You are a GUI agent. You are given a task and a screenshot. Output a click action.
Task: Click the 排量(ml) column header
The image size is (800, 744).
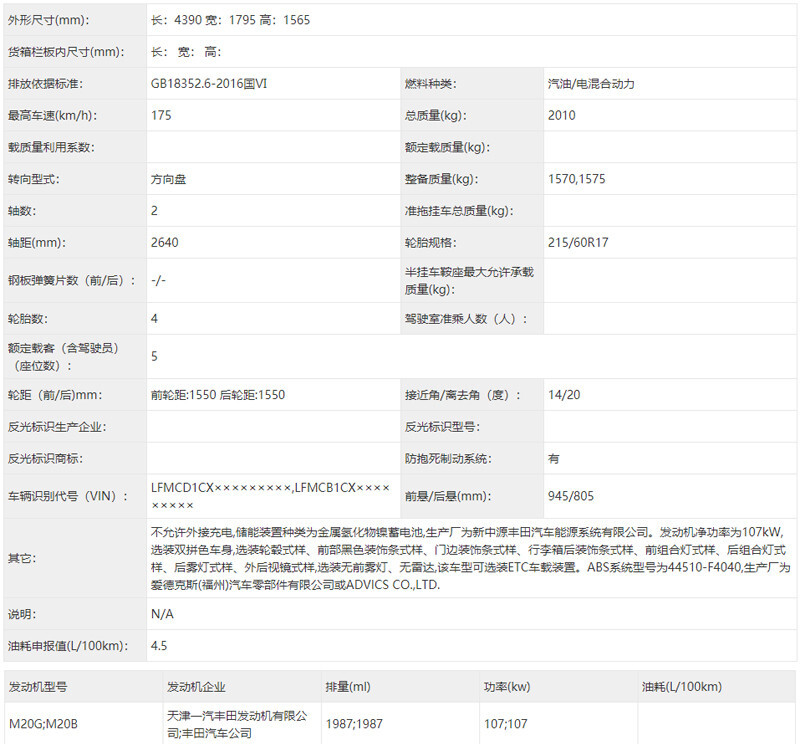[348, 687]
